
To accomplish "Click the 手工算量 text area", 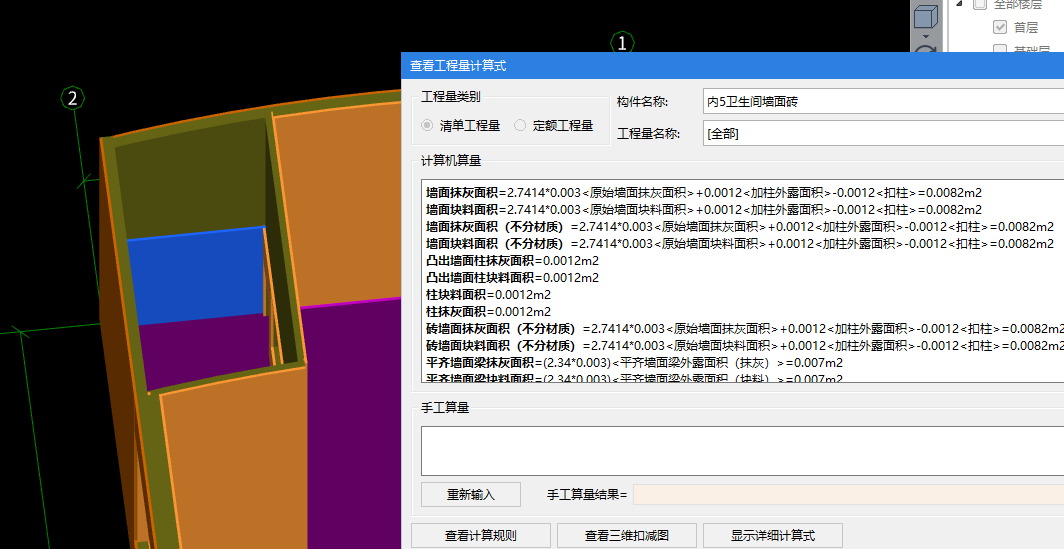I will pos(742,451).
